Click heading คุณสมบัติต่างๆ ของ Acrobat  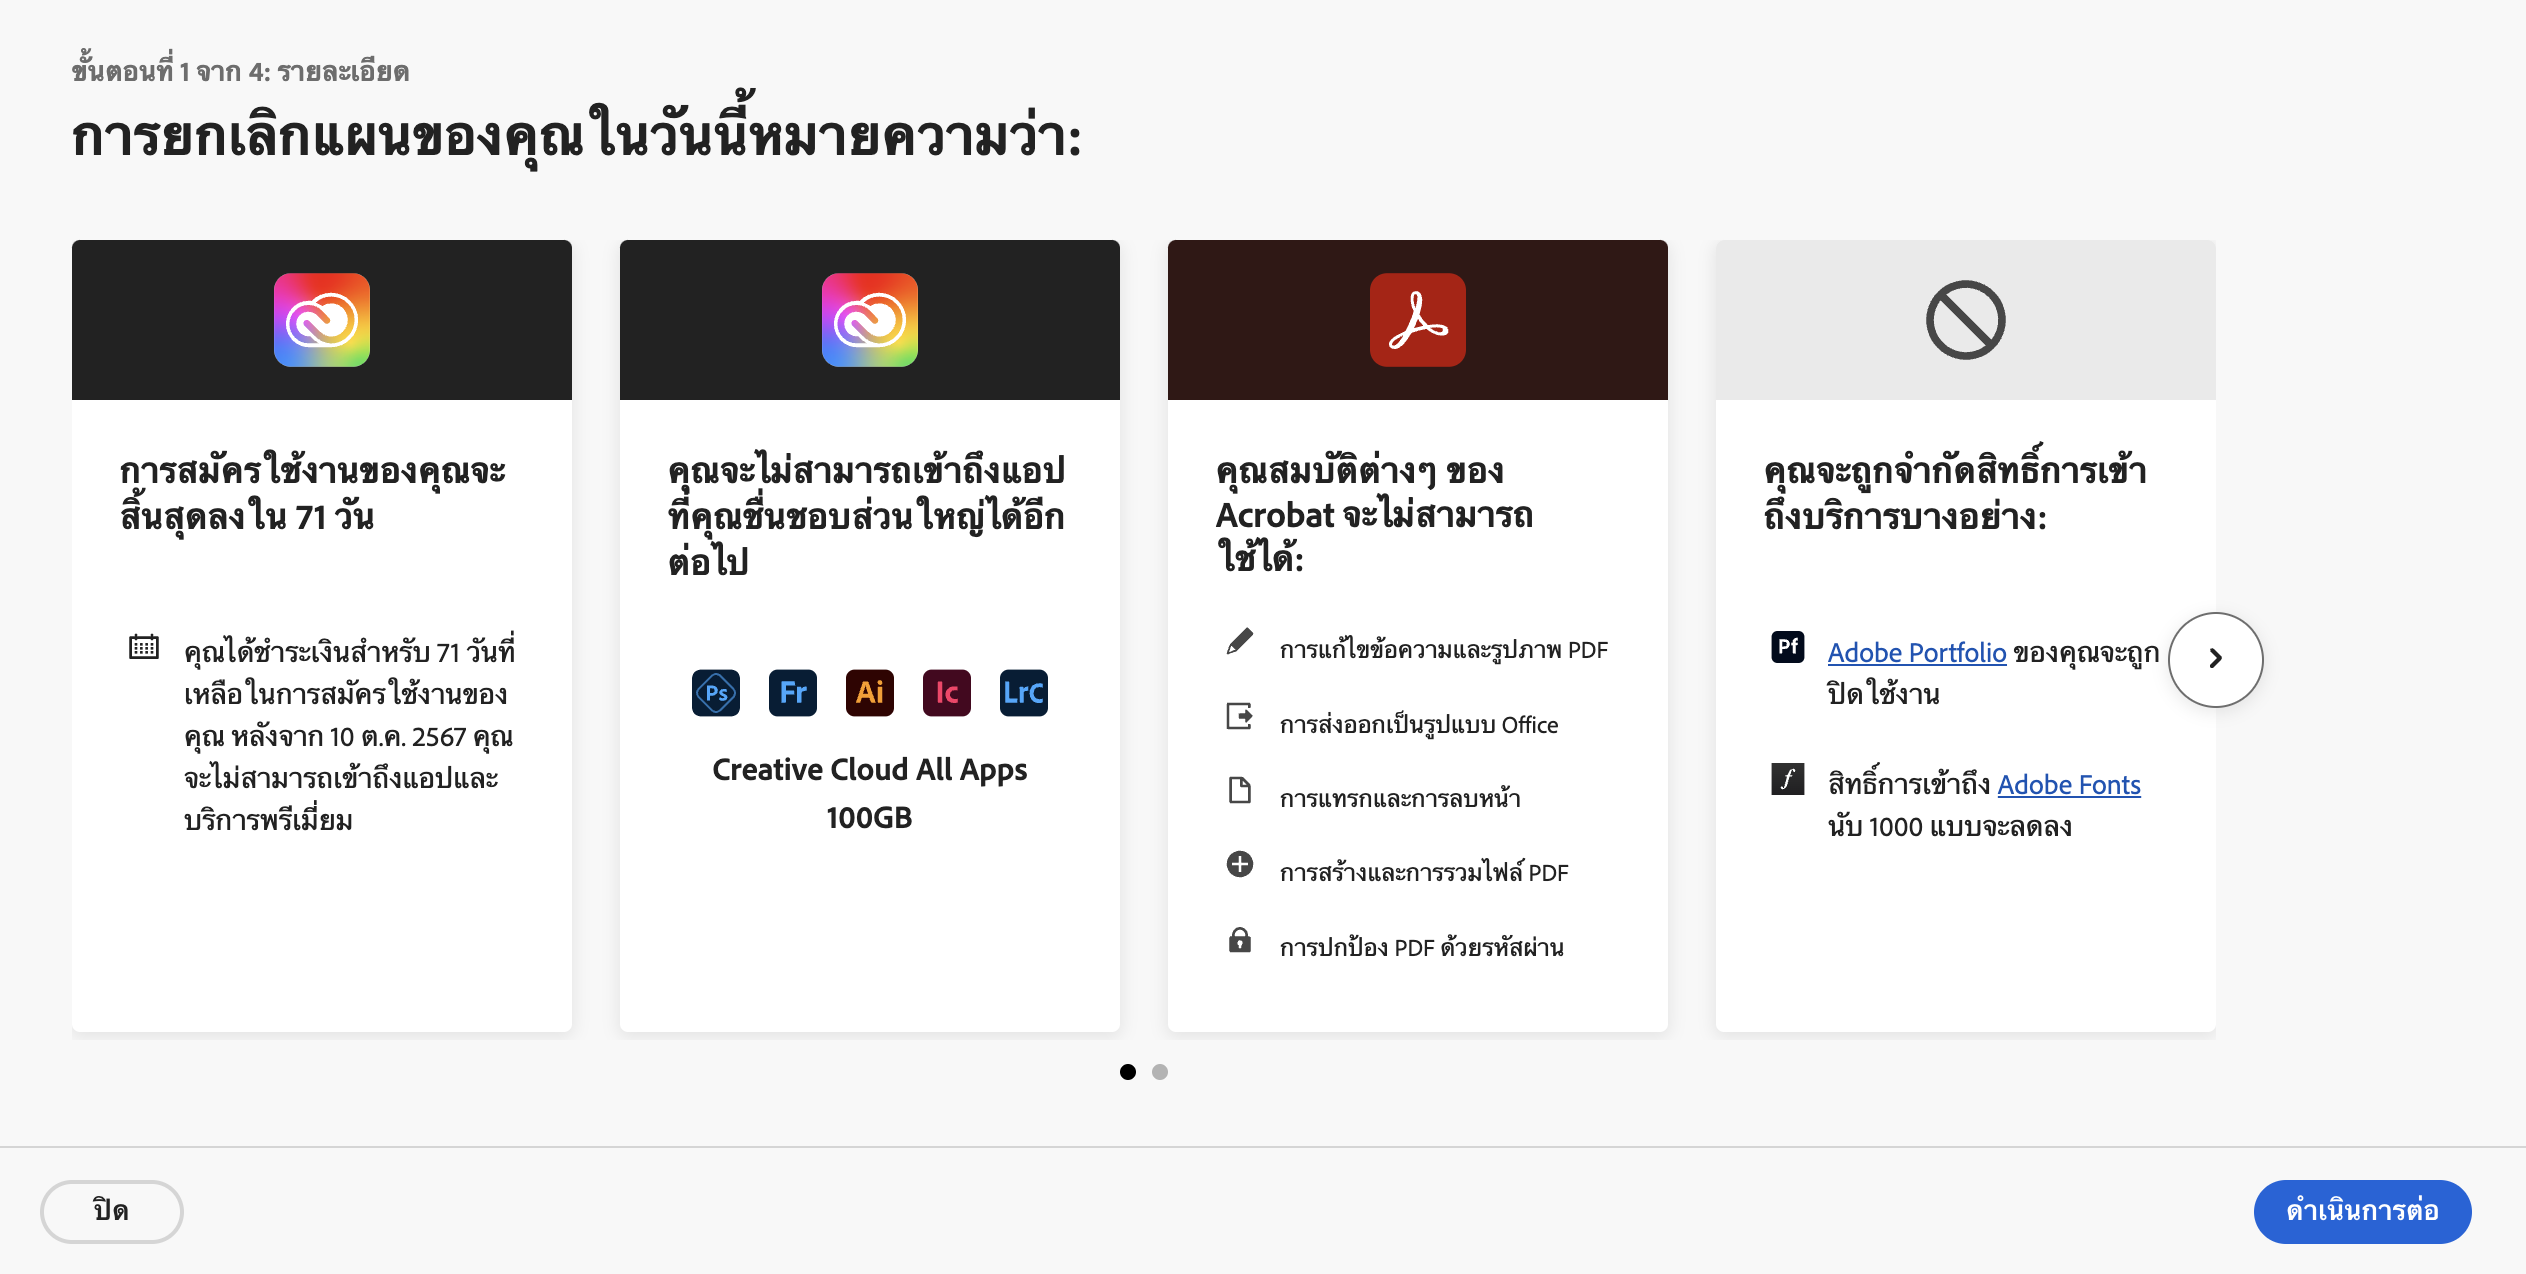point(1374,515)
